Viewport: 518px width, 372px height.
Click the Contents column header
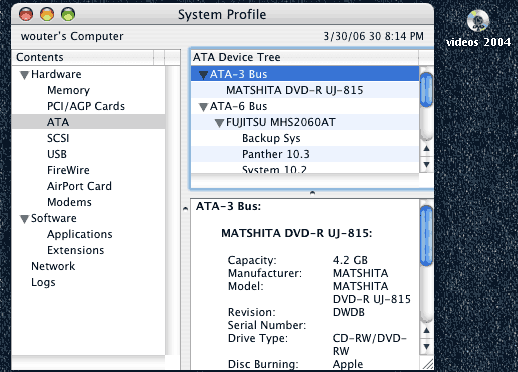click(84, 57)
